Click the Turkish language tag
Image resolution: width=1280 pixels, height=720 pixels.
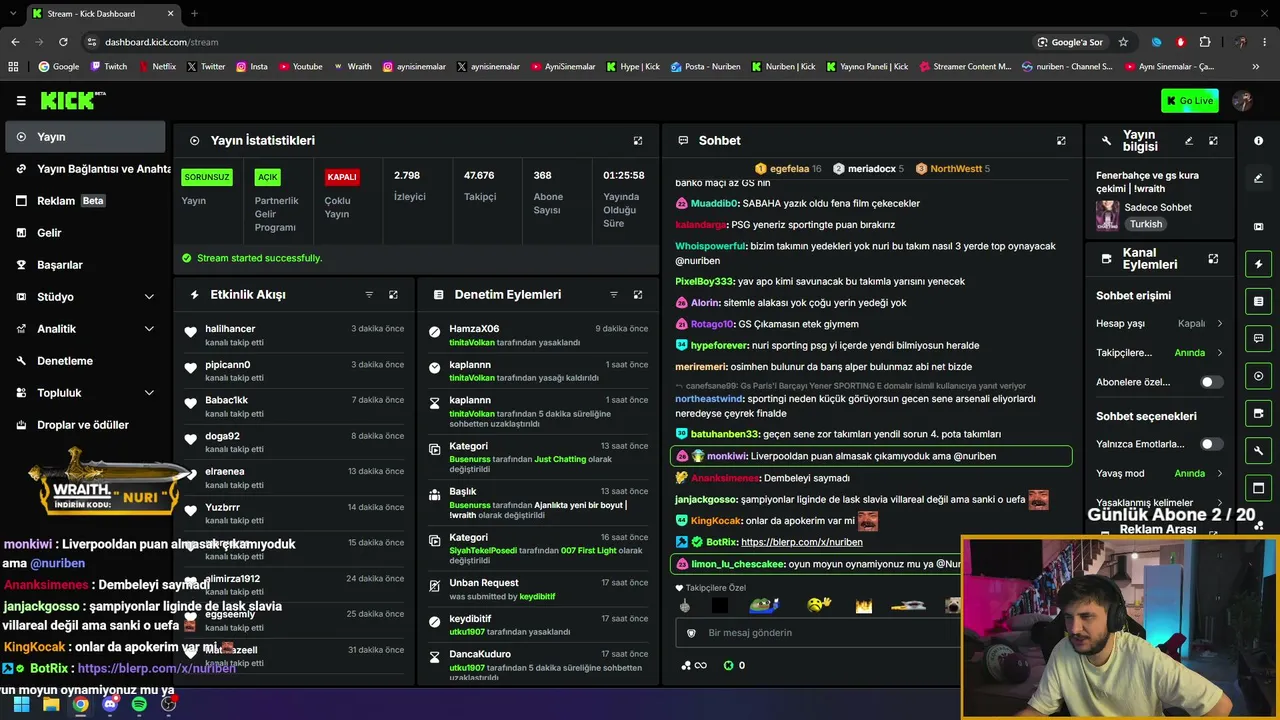coord(1146,224)
